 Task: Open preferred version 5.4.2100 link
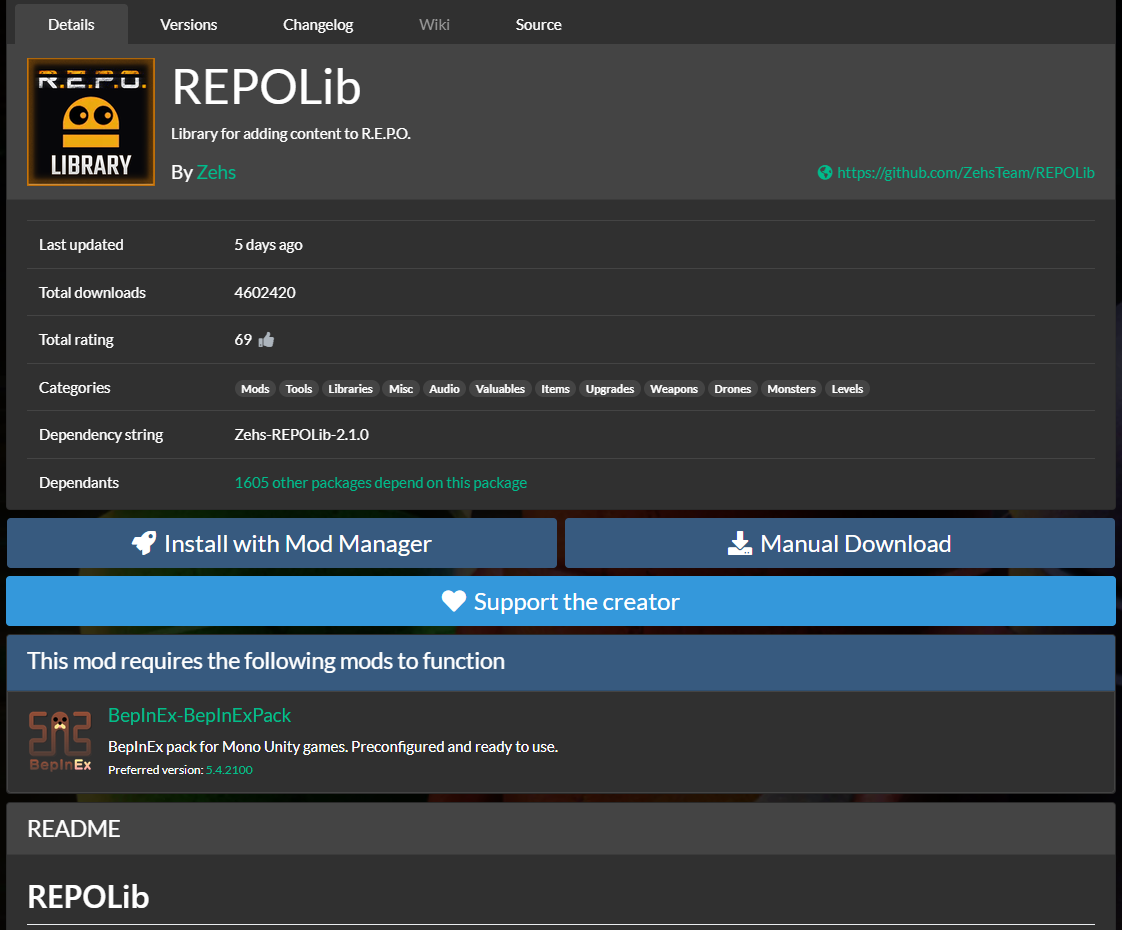coord(229,770)
